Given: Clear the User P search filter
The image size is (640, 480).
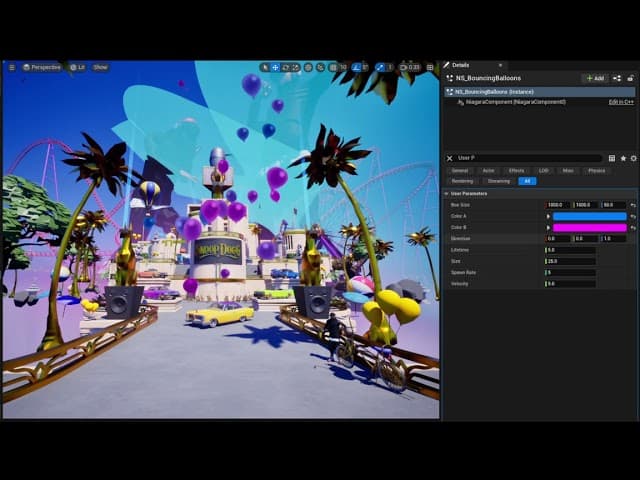Looking at the screenshot, I should pos(449,158).
